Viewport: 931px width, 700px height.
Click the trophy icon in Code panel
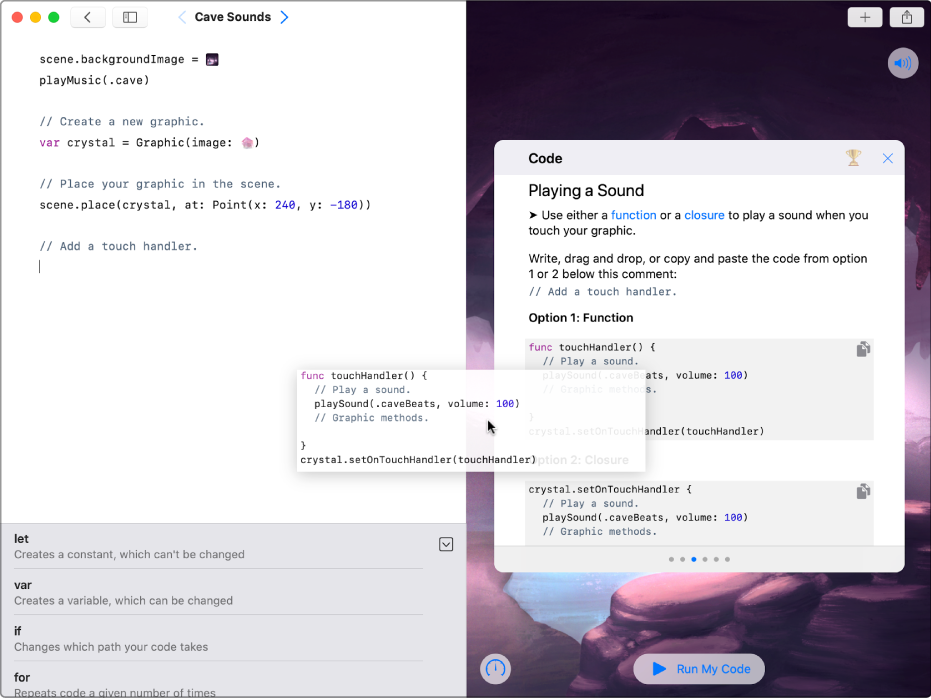click(x=853, y=158)
